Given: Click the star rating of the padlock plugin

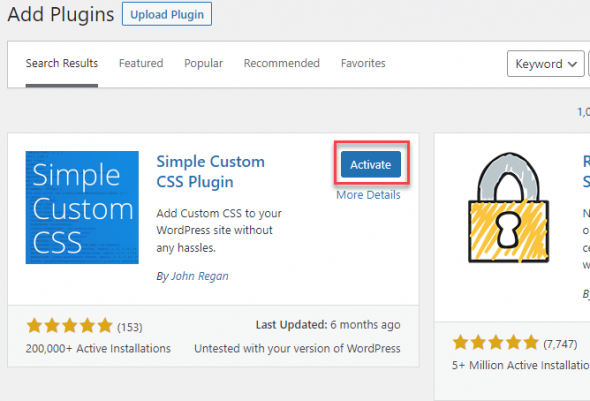Looking at the screenshot, I should point(496,343).
